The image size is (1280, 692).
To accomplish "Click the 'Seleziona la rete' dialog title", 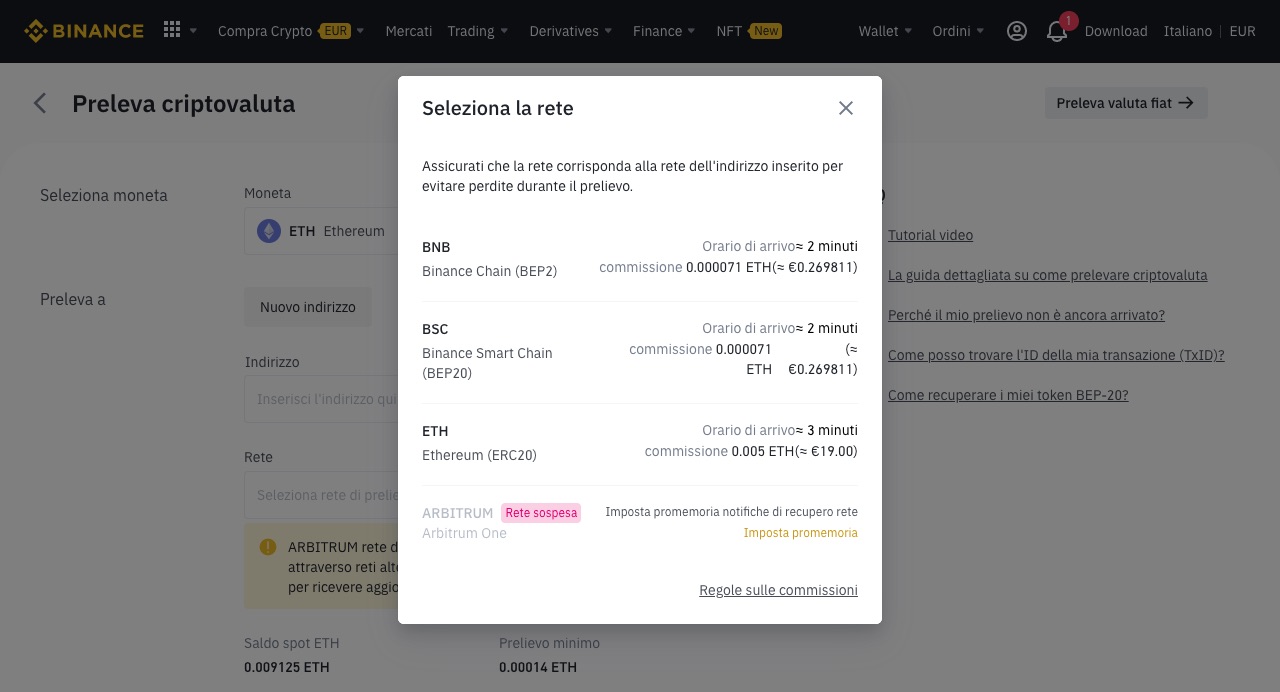I will [498, 108].
